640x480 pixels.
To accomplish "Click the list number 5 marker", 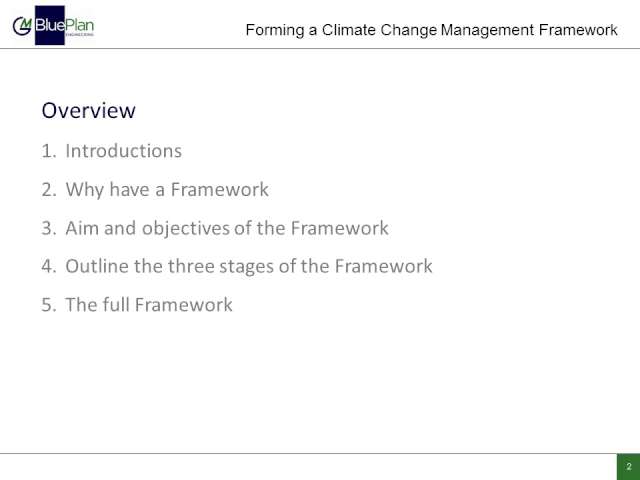I will tap(49, 305).
